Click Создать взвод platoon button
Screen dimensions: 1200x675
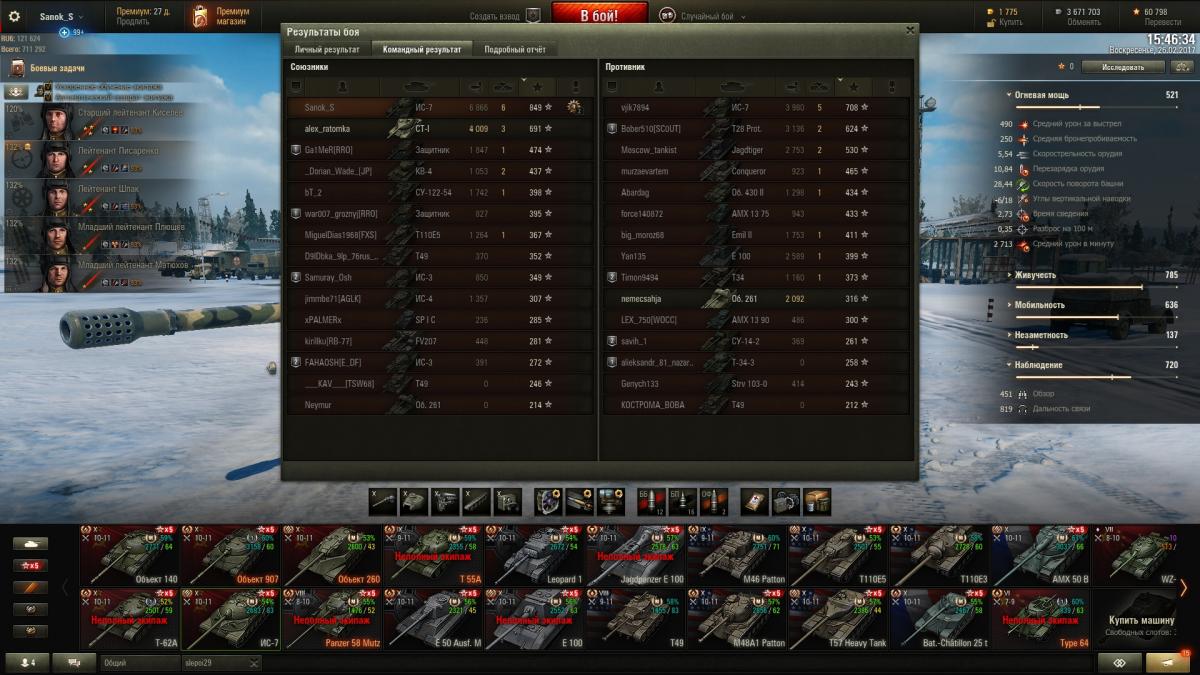click(505, 17)
